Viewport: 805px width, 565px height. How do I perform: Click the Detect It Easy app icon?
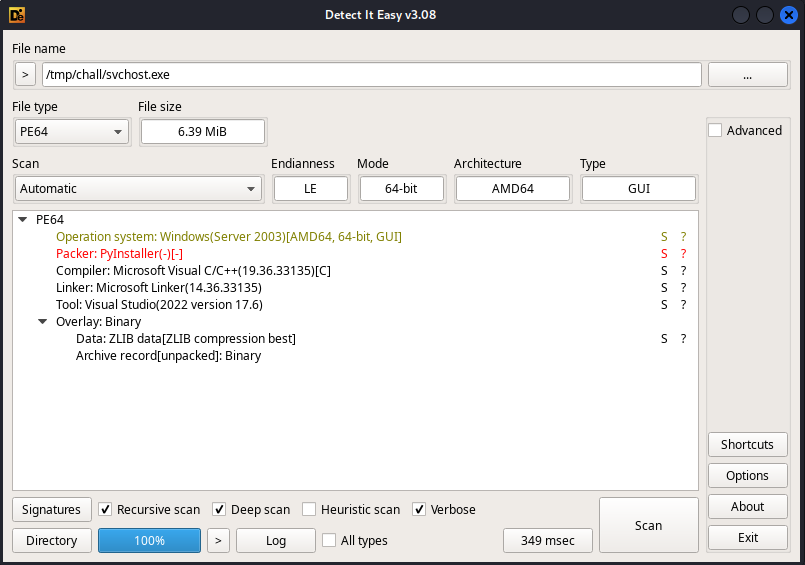coord(17,15)
